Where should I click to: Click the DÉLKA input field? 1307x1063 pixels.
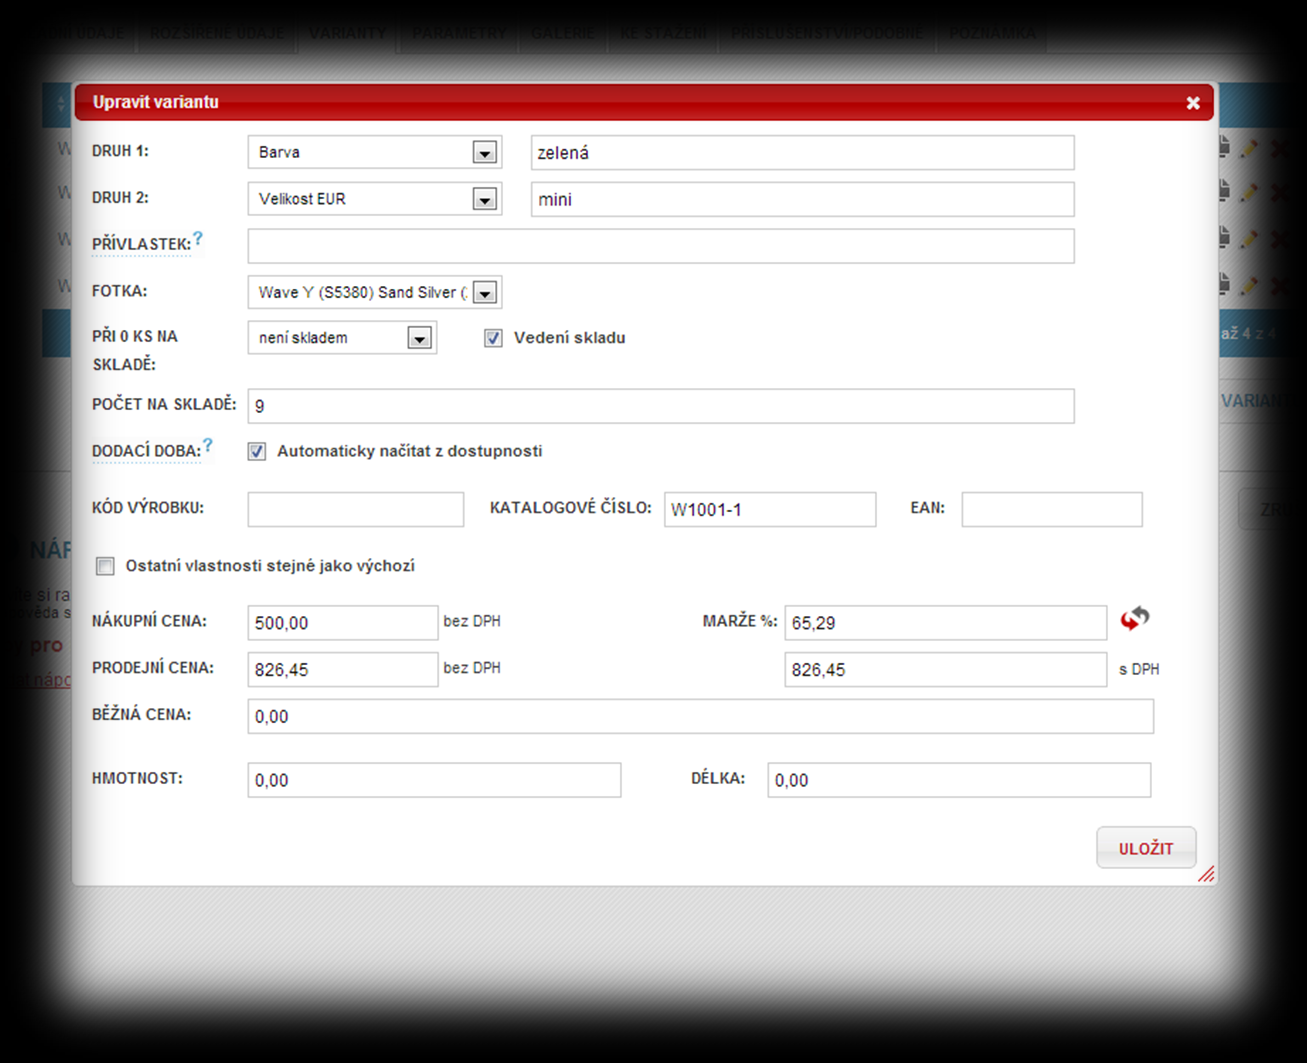tap(960, 780)
